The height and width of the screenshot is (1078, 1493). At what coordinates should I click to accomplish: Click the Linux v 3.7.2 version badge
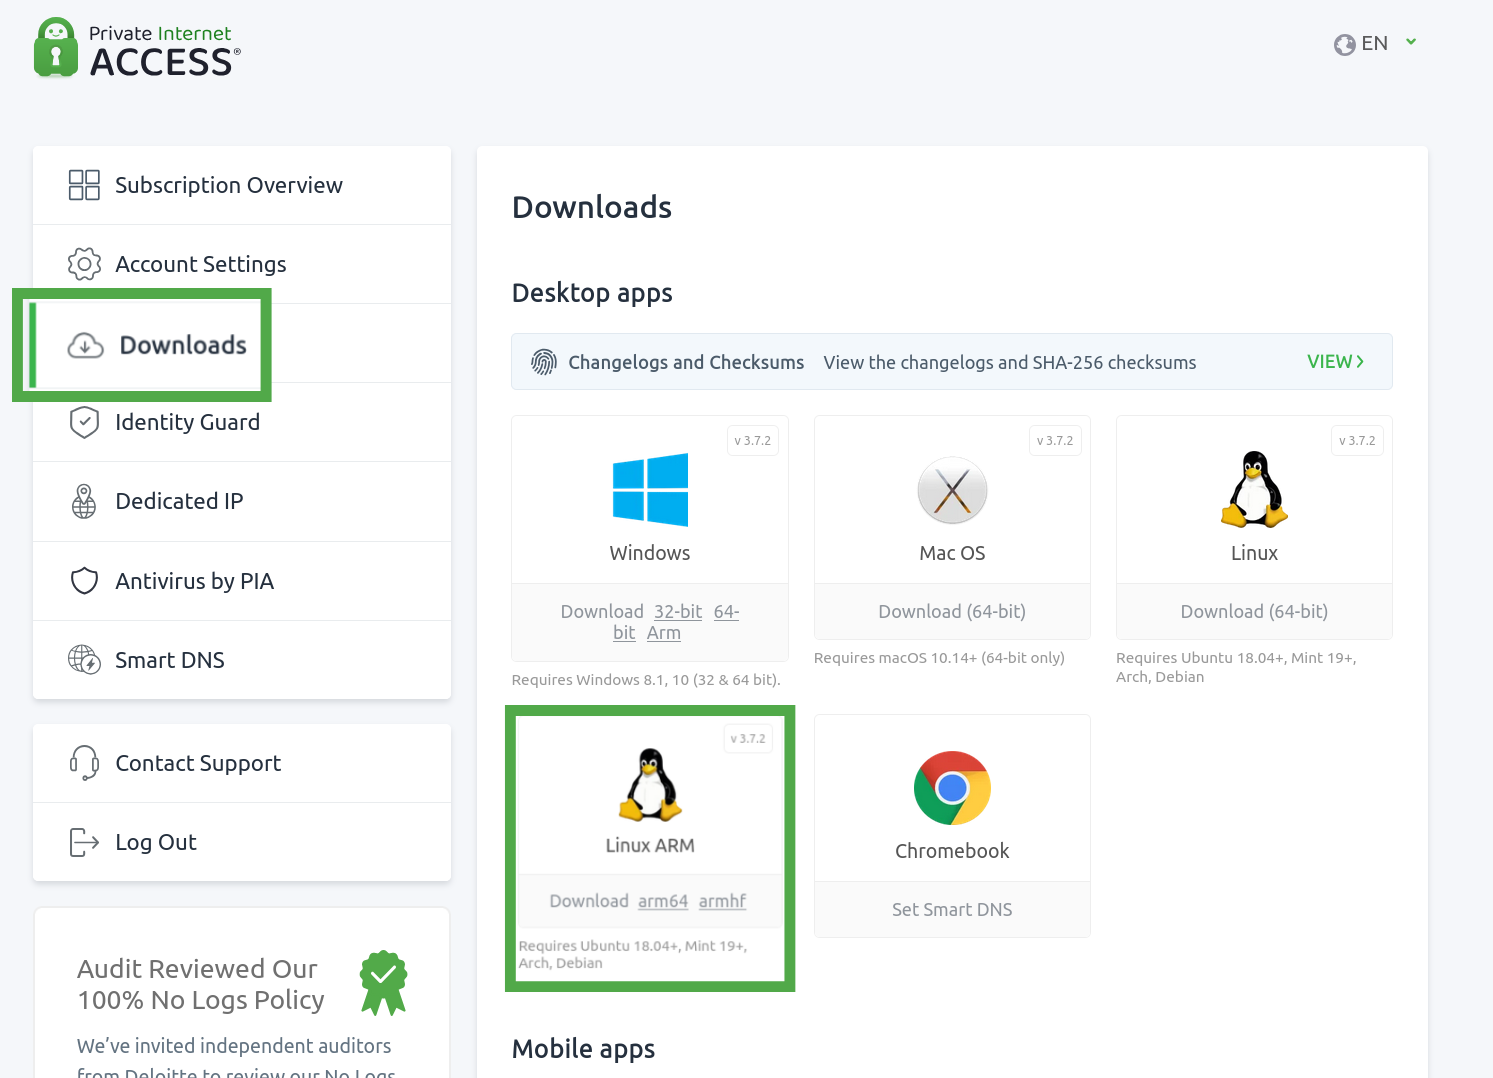pyautogui.click(x=1357, y=440)
